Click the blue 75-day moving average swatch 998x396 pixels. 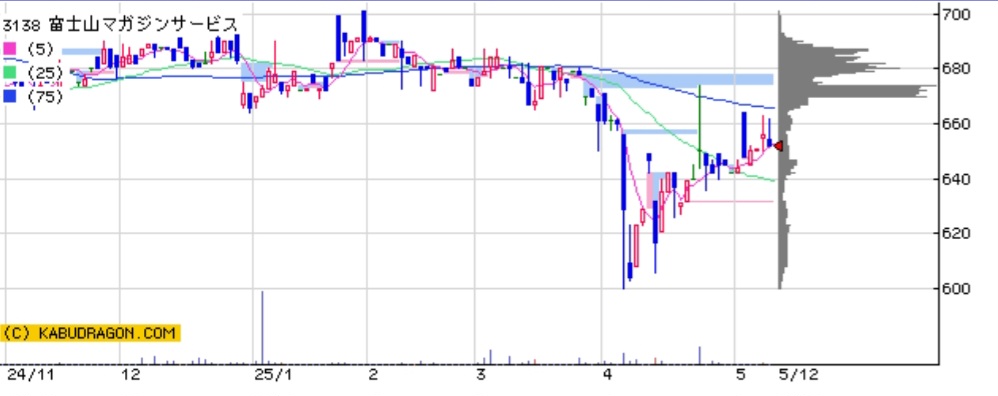[10, 96]
